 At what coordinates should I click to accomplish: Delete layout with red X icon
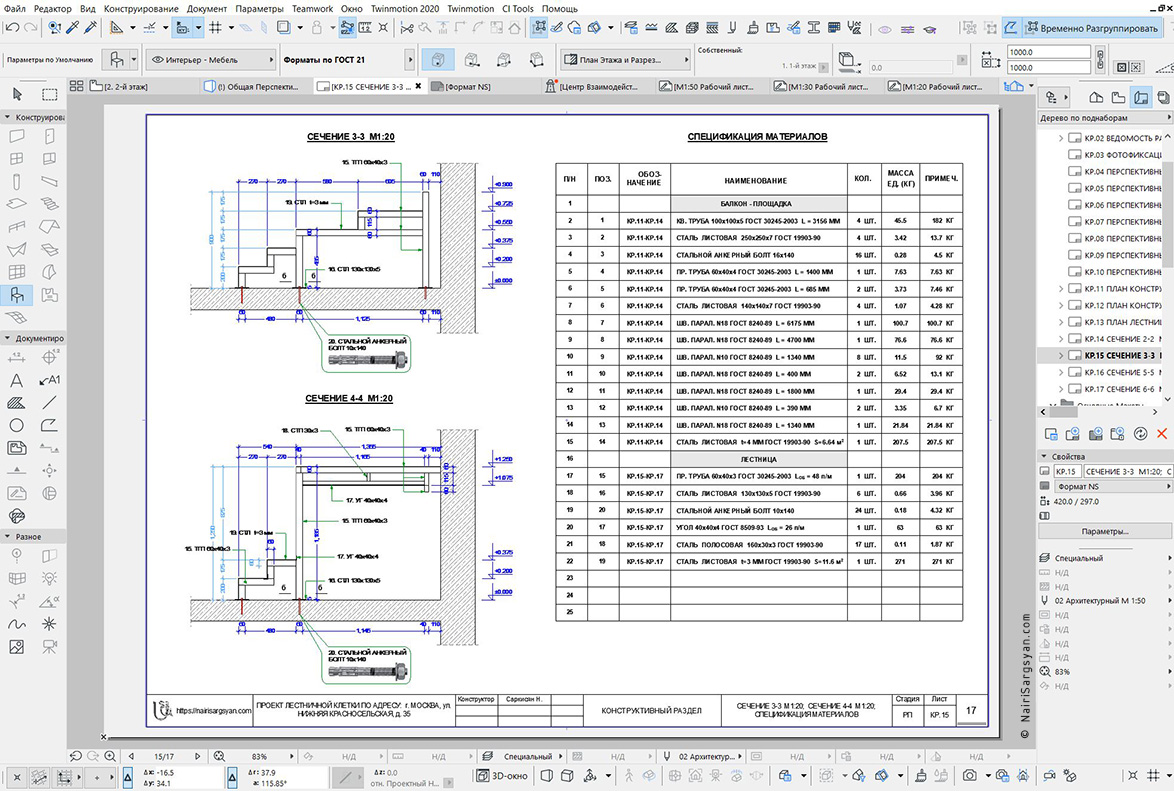1162,434
